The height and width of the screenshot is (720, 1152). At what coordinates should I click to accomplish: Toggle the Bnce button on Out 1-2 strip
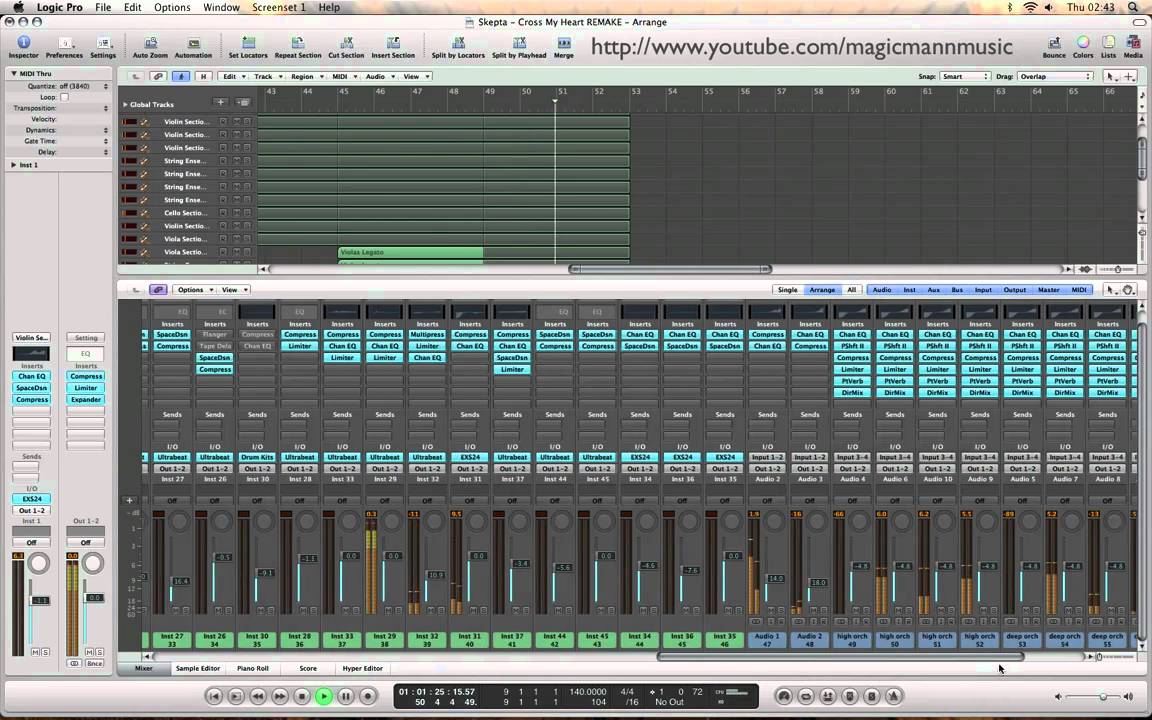pyautogui.click(x=94, y=663)
